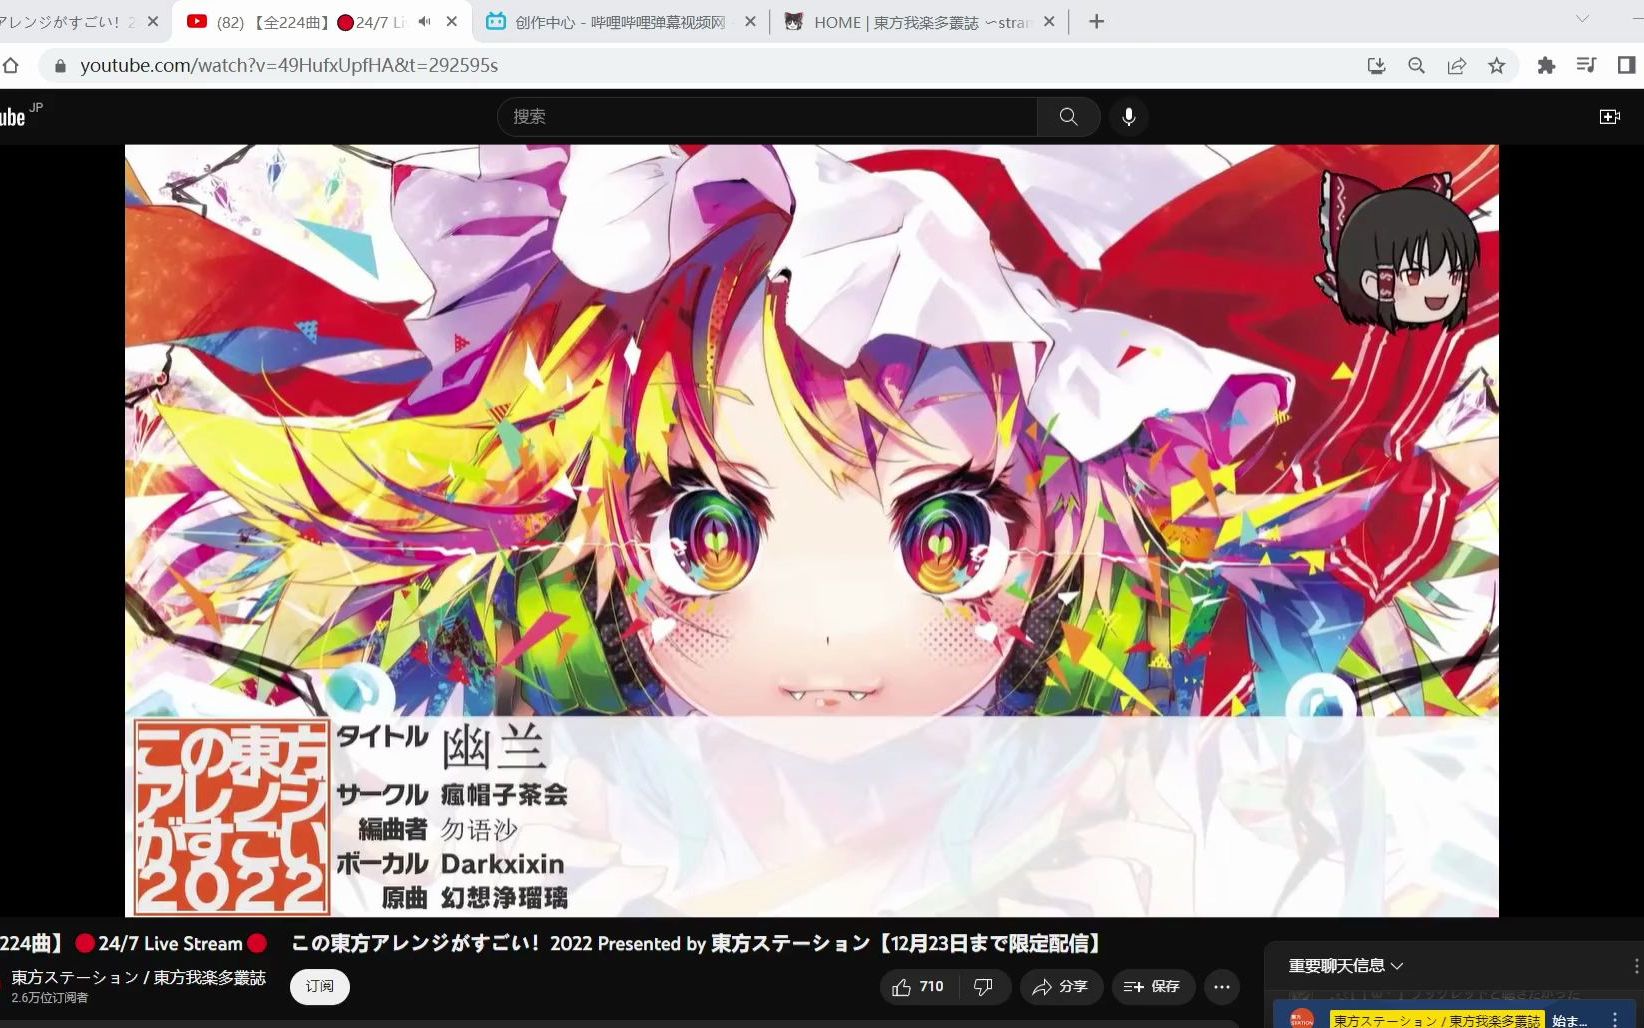Viewport: 1644px width, 1028px height.
Task: Dislike the video with thumbs-down
Action: 984,987
